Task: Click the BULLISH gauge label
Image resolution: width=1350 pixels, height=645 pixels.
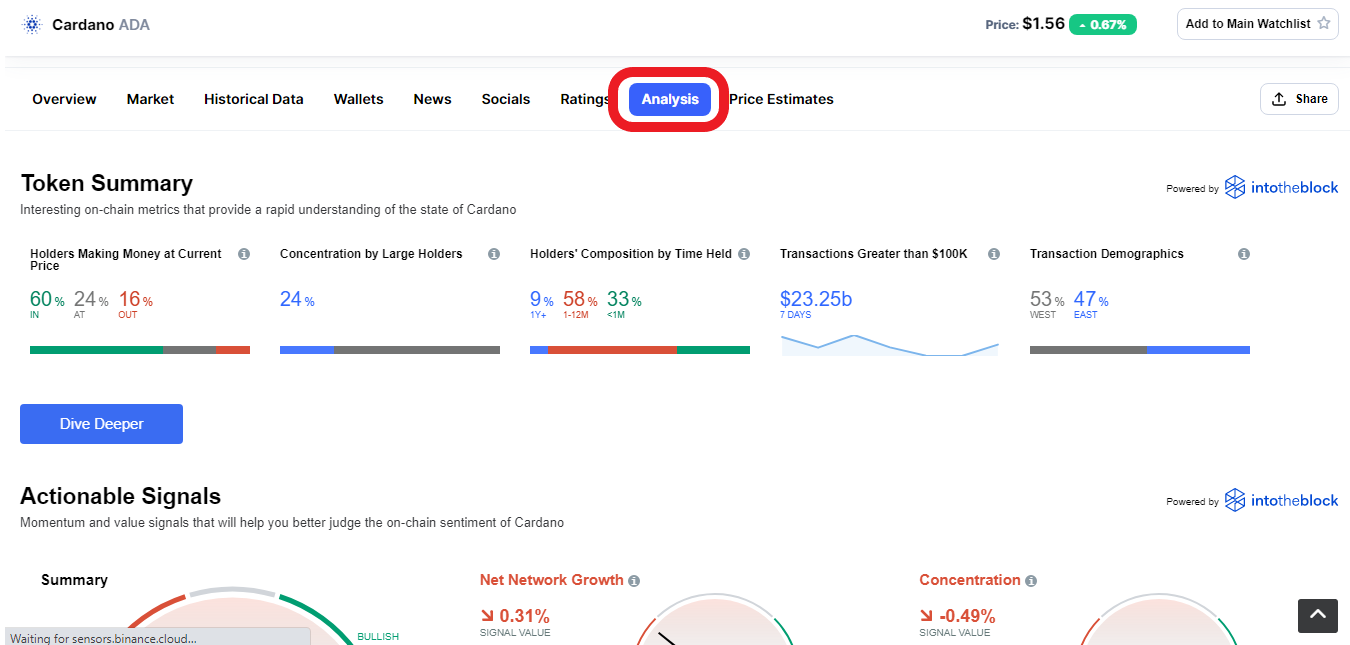Action: tap(378, 636)
